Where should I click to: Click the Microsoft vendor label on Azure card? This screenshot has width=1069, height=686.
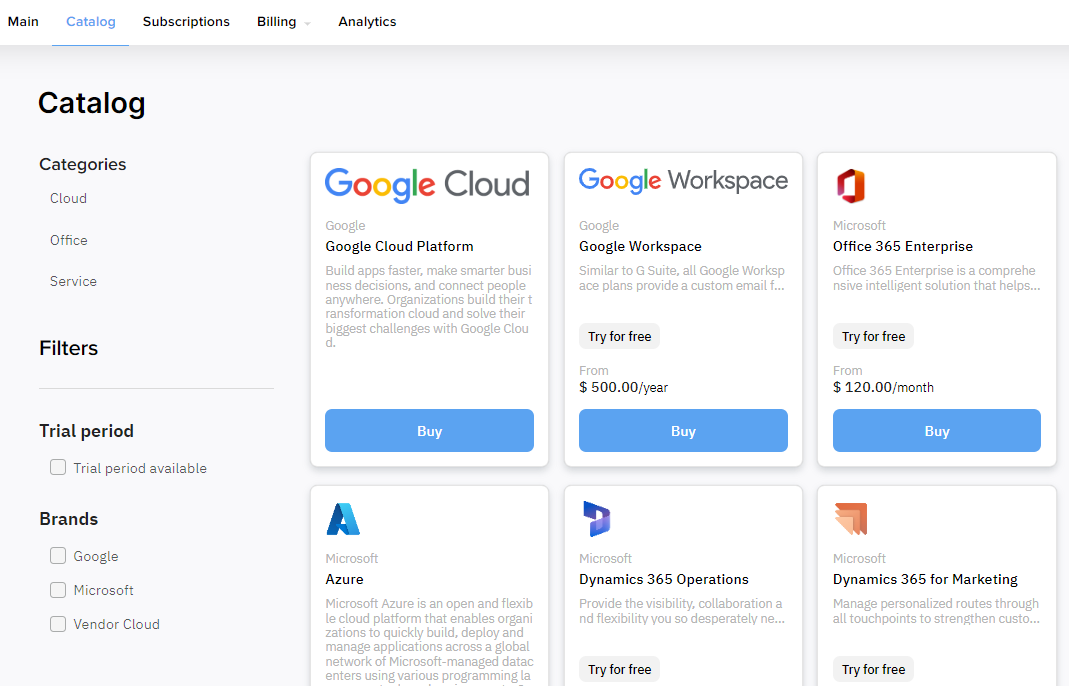pos(352,558)
